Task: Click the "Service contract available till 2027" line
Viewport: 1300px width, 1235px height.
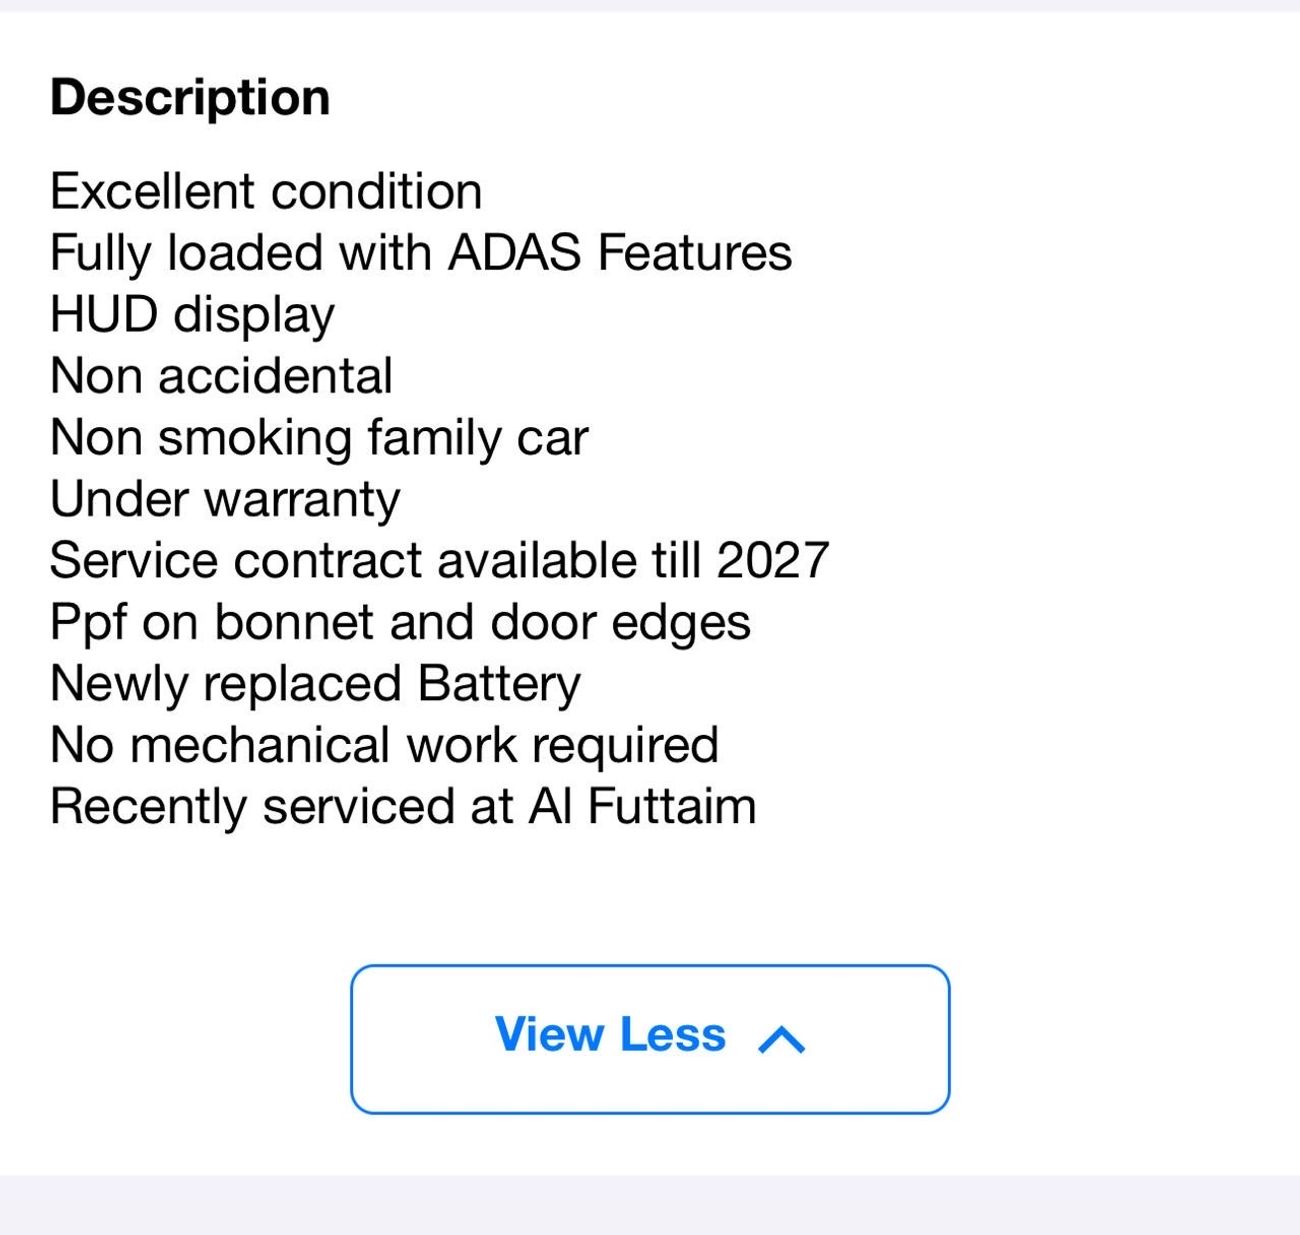Action: [439, 561]
